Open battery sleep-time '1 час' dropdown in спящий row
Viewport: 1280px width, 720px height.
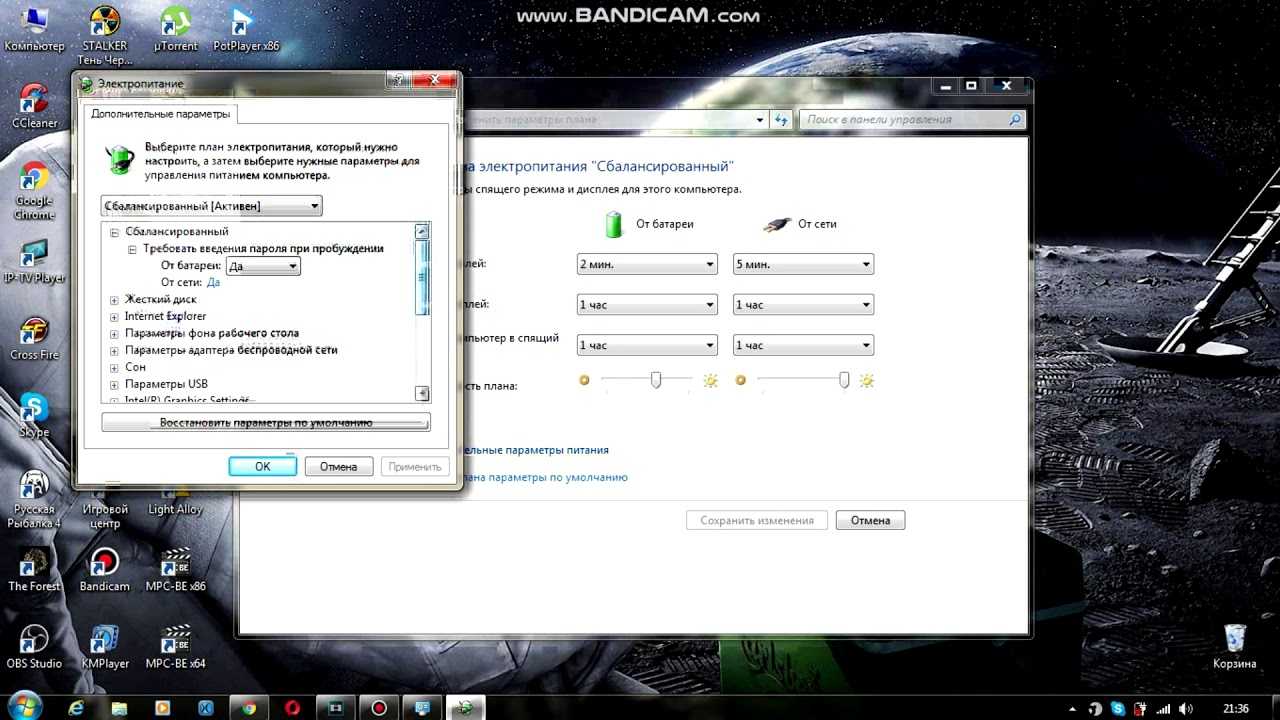pyautogui.click(x=647, y=345)
